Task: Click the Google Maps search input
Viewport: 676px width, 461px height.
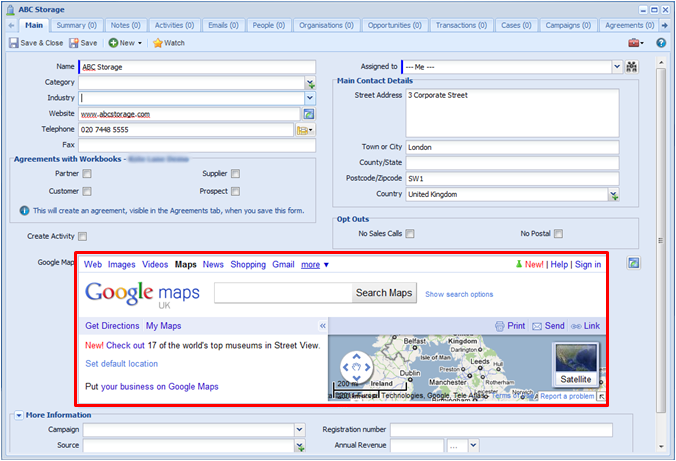Action: [x=283, y=293]
